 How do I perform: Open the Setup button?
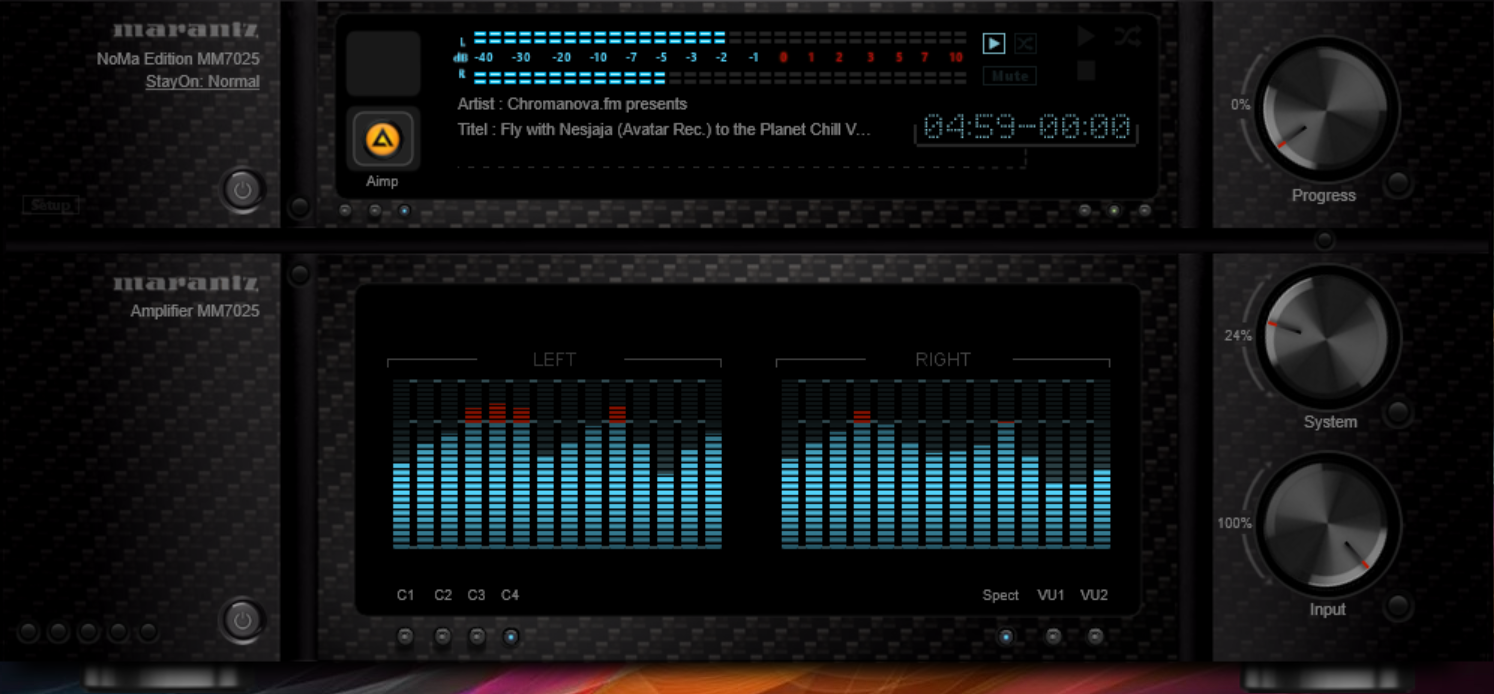click(x=51, y=205)
